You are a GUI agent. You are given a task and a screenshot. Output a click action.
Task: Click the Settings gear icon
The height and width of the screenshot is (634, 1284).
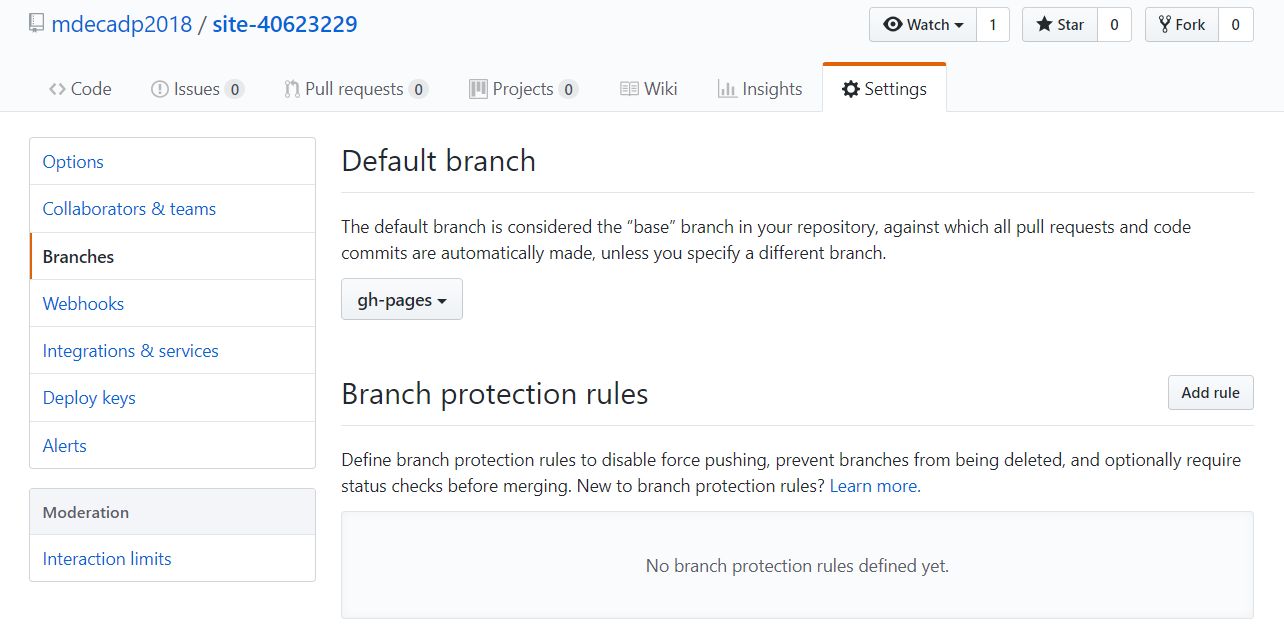point(851,89)
